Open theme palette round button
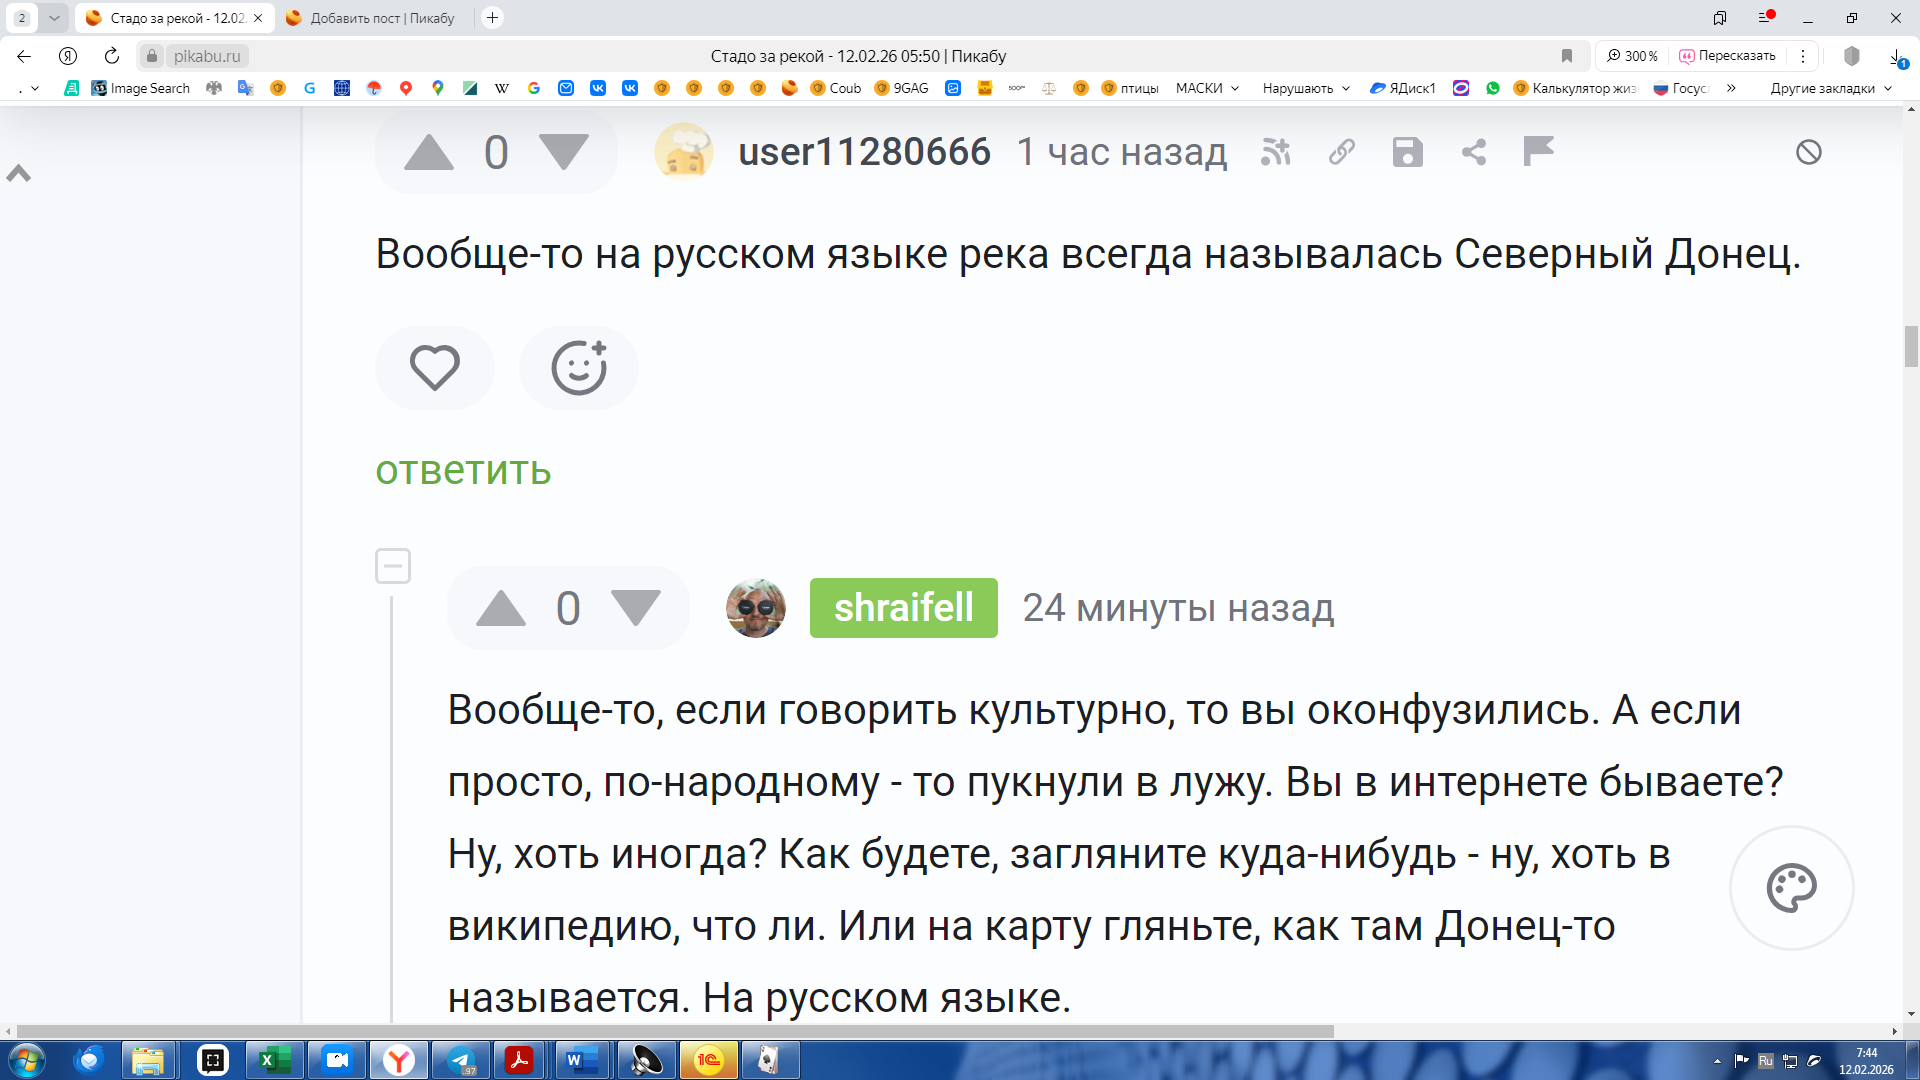Image resolution: width=1920 pixels, height=1080 pixels. (x=1791, y=888)
